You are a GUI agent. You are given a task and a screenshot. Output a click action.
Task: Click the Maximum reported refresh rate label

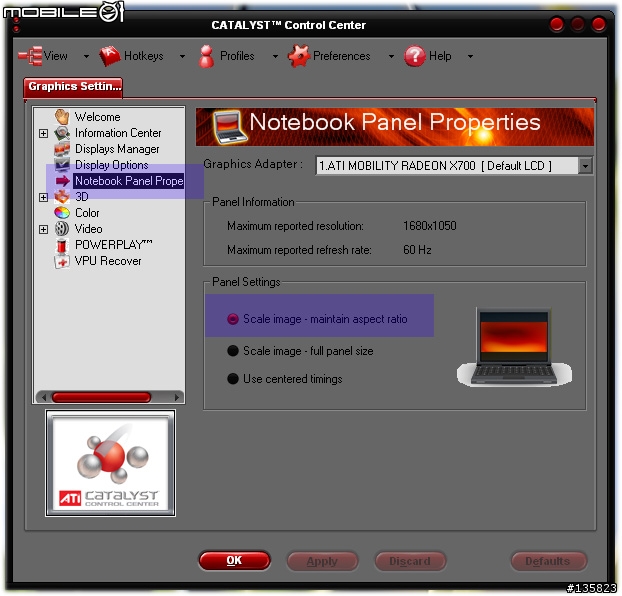(299, 250)
